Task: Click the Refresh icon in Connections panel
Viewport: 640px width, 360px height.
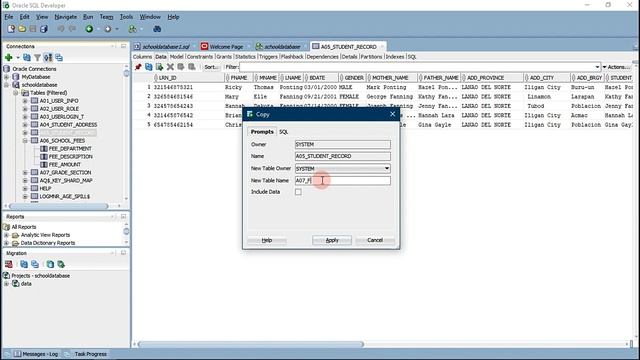Action: [27, 58]
